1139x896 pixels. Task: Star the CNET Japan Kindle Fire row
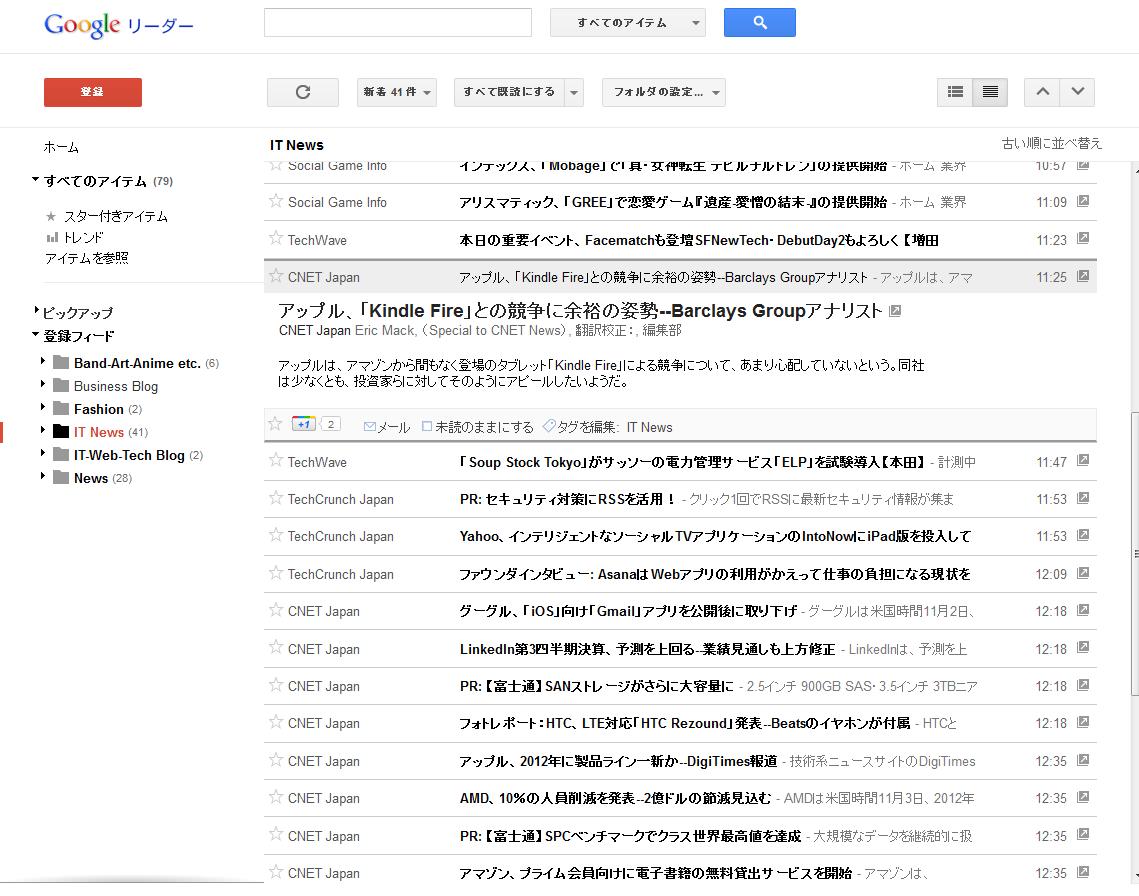point(275,275)
